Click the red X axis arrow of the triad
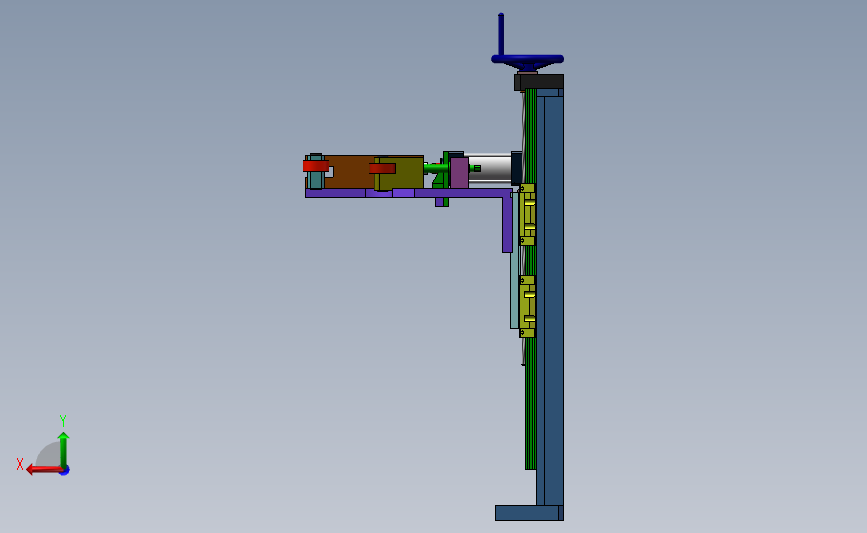The image size is (867, 533). [43, 469]
